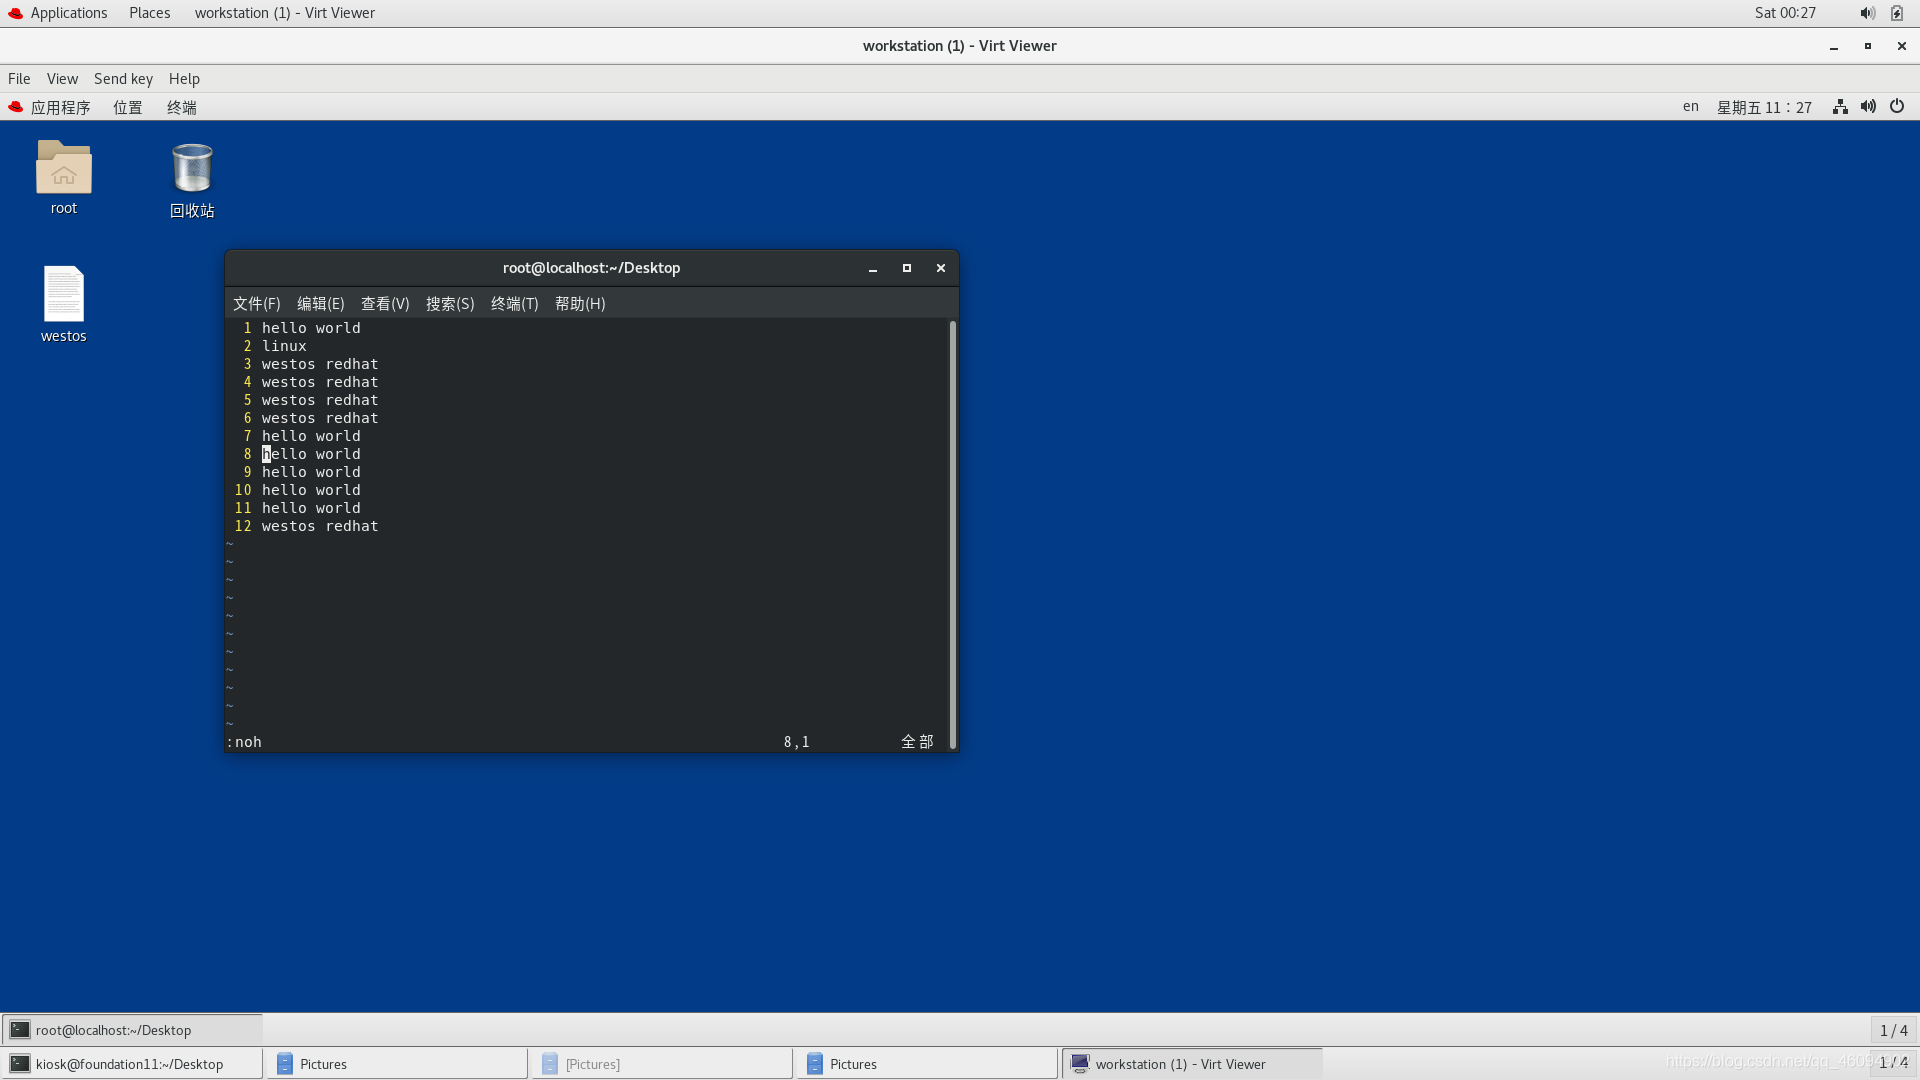Click 终端(T) terminal menu option
This screenshot has width=1920, height=1080.
point(513,303)
